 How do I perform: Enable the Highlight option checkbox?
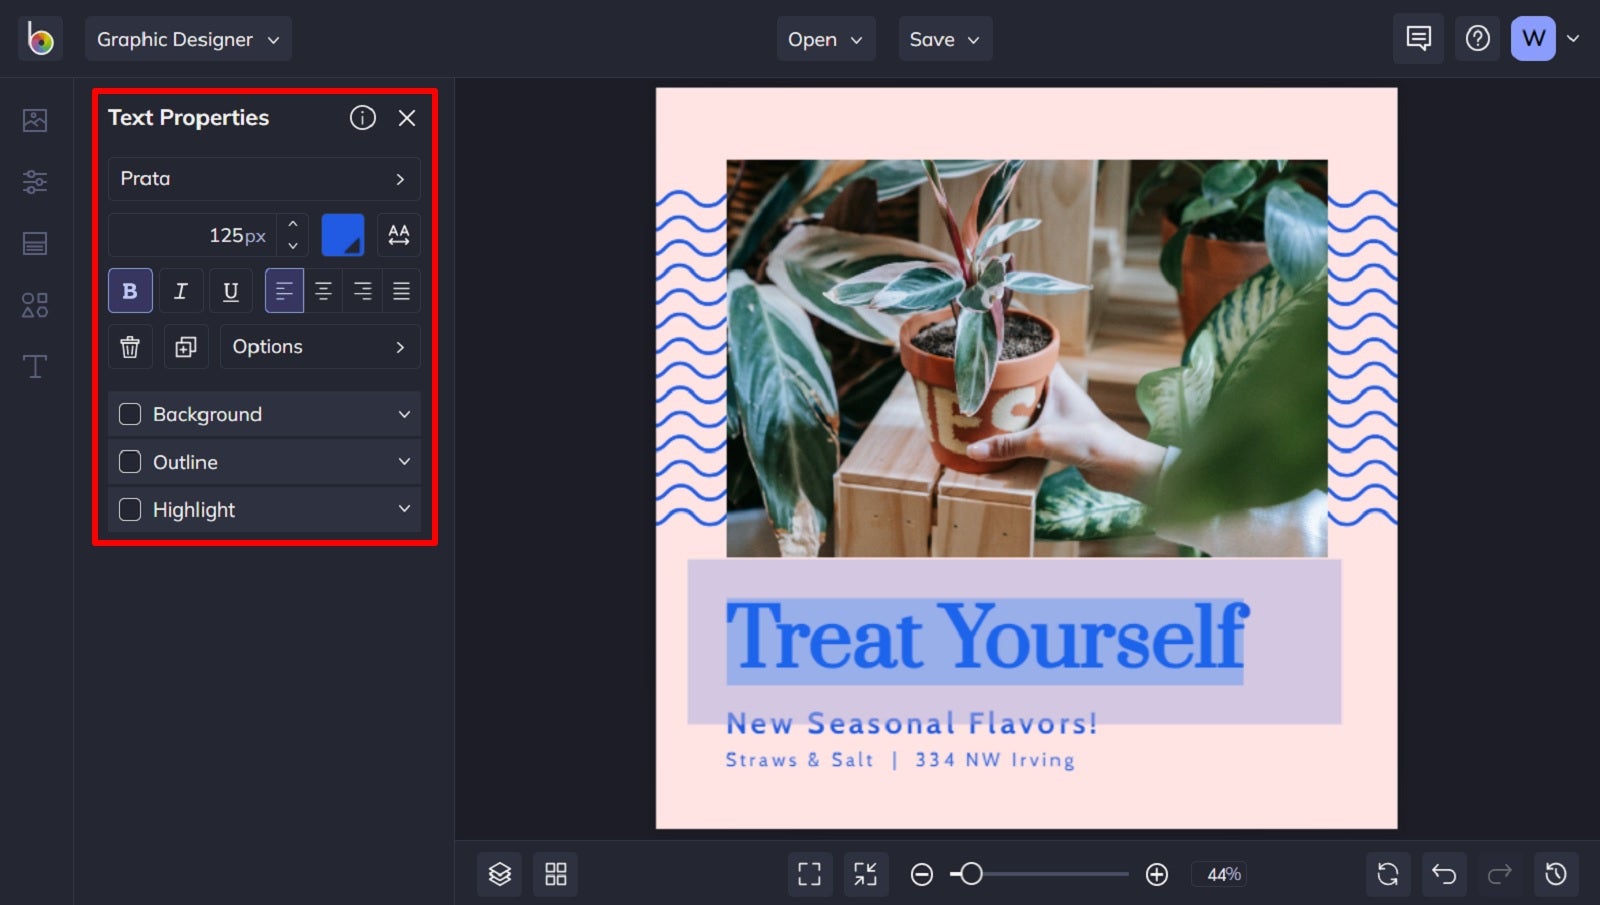pos(129,509)
